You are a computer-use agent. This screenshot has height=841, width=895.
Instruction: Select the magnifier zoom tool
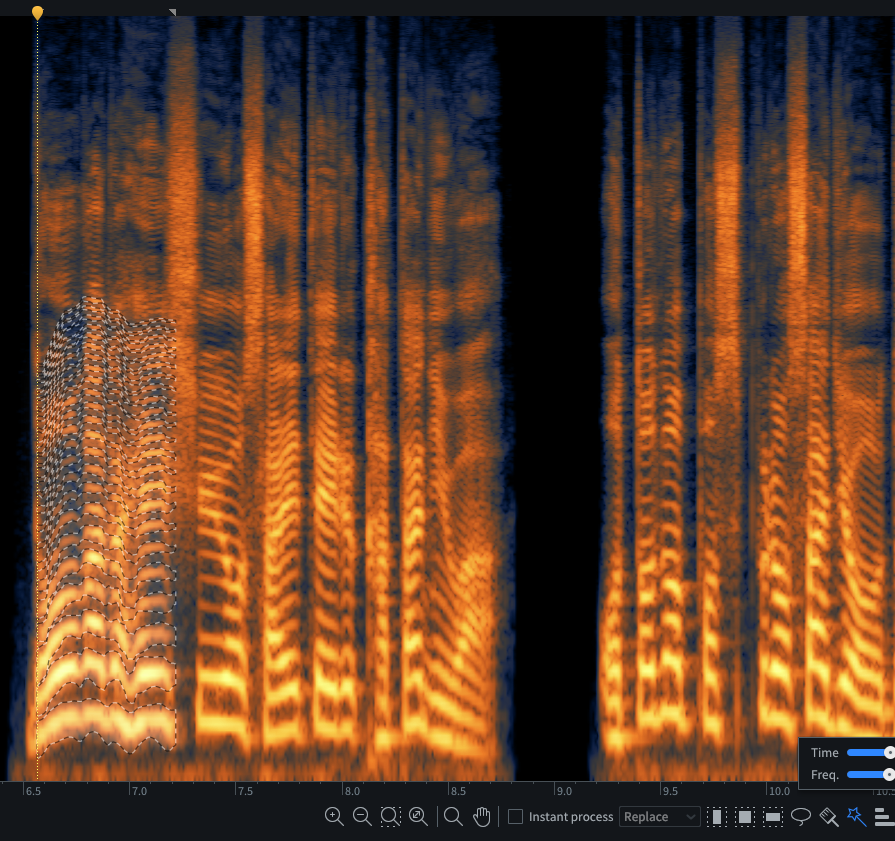pyautogui.click(x=453, y=817)
